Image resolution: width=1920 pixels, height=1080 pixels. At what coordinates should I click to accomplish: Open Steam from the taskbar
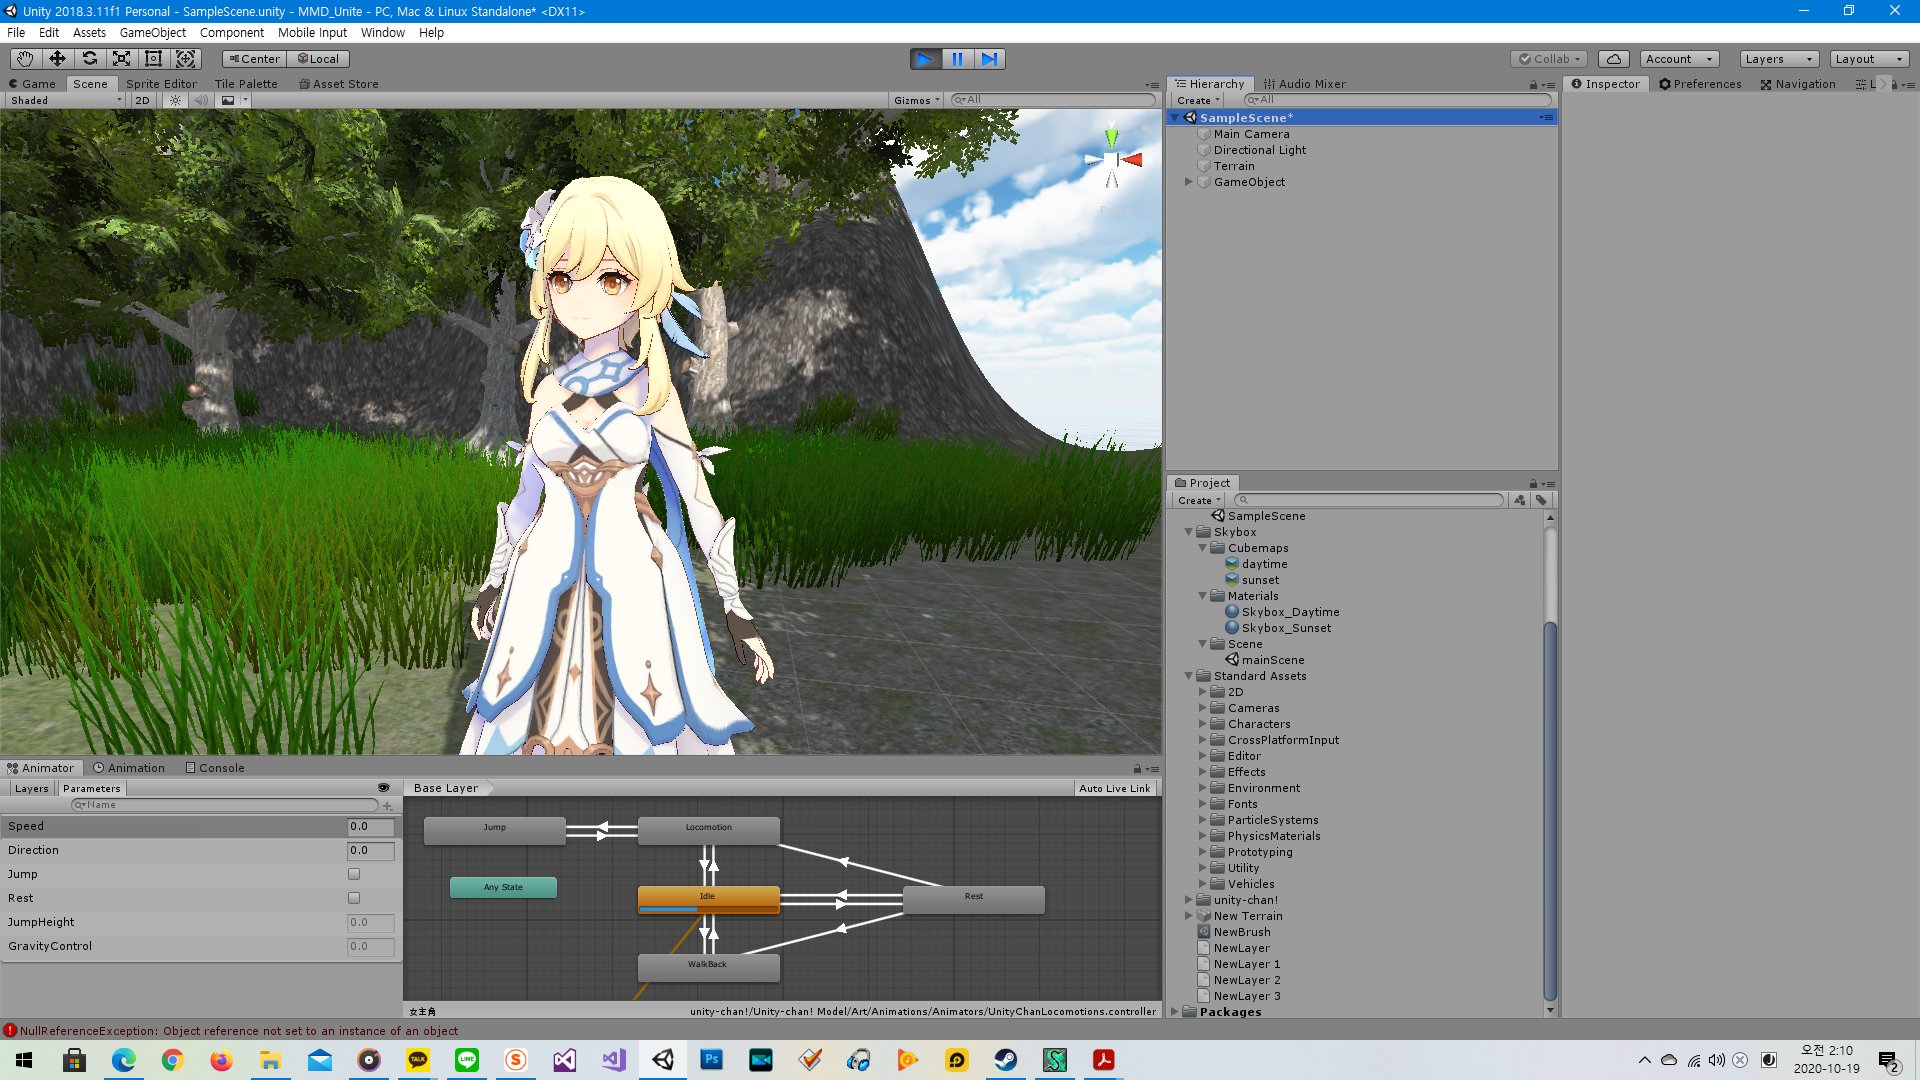(1005, 1059)
